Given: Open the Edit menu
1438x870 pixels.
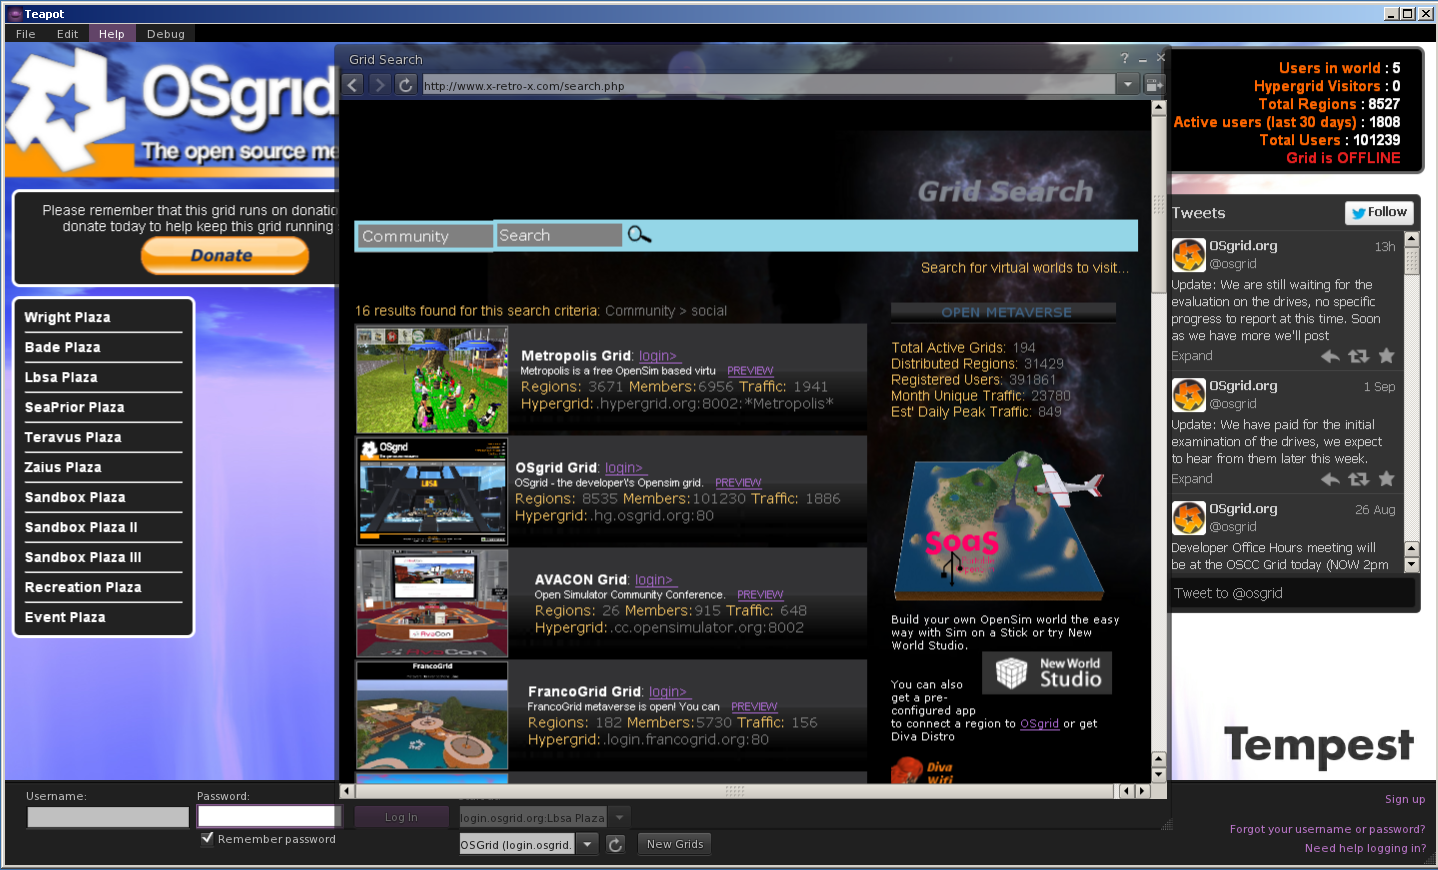Looking at the screenshot, I should click(68, 34).
